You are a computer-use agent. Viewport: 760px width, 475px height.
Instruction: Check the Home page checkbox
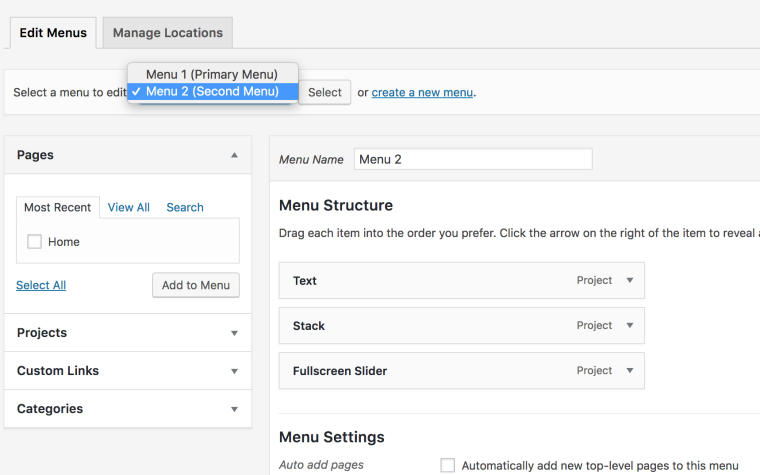(35, 242)
